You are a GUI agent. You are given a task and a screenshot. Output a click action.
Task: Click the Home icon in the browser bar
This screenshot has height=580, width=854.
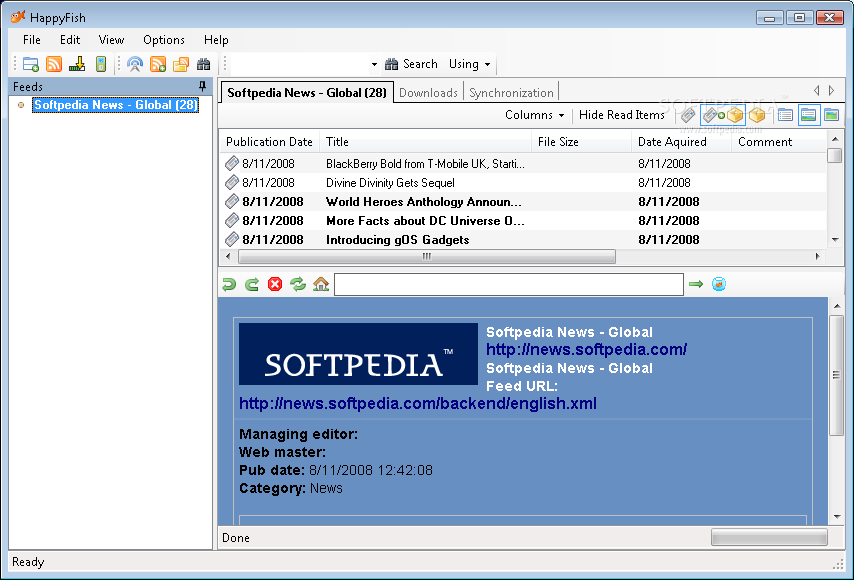tap(321, 284)
